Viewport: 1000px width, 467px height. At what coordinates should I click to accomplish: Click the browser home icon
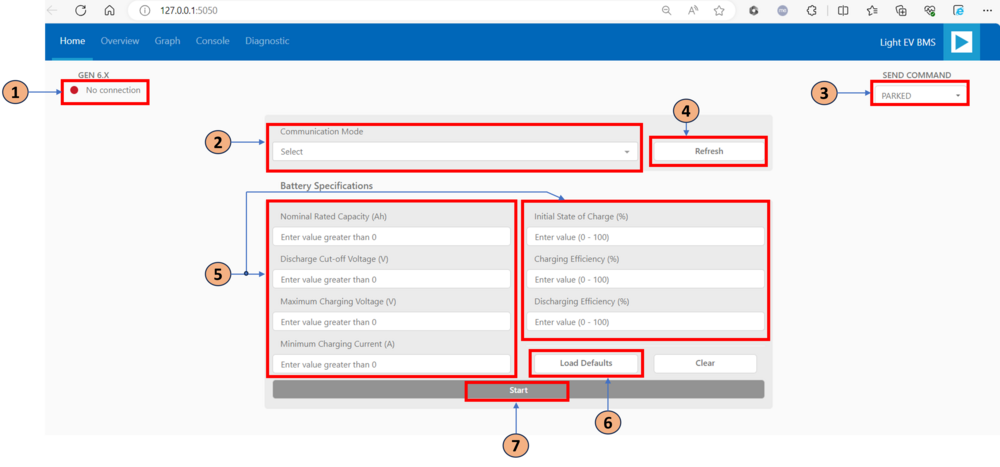pyautogui.click(x=109, y=10)
